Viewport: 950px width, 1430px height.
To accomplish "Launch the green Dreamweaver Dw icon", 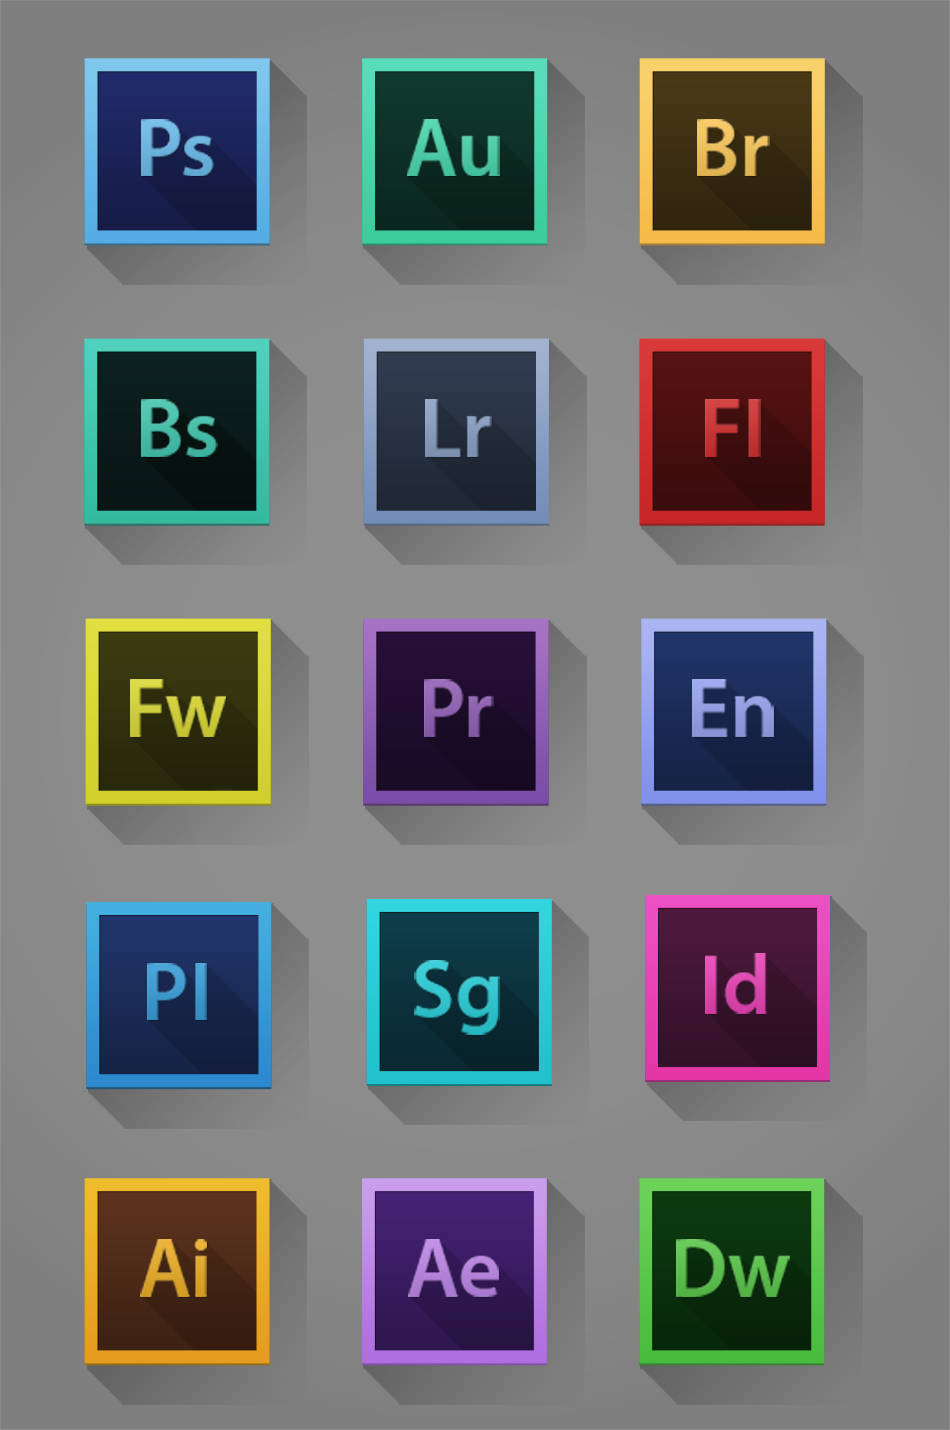I will (732, 1271).
